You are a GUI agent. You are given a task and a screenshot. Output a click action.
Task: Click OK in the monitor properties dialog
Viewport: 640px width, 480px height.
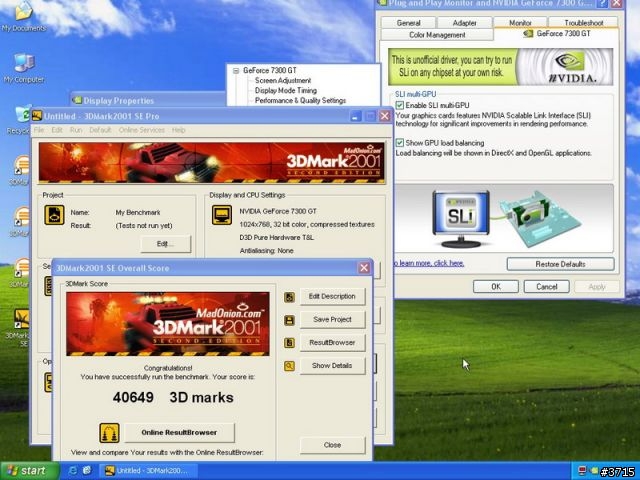tap(496, 287)
